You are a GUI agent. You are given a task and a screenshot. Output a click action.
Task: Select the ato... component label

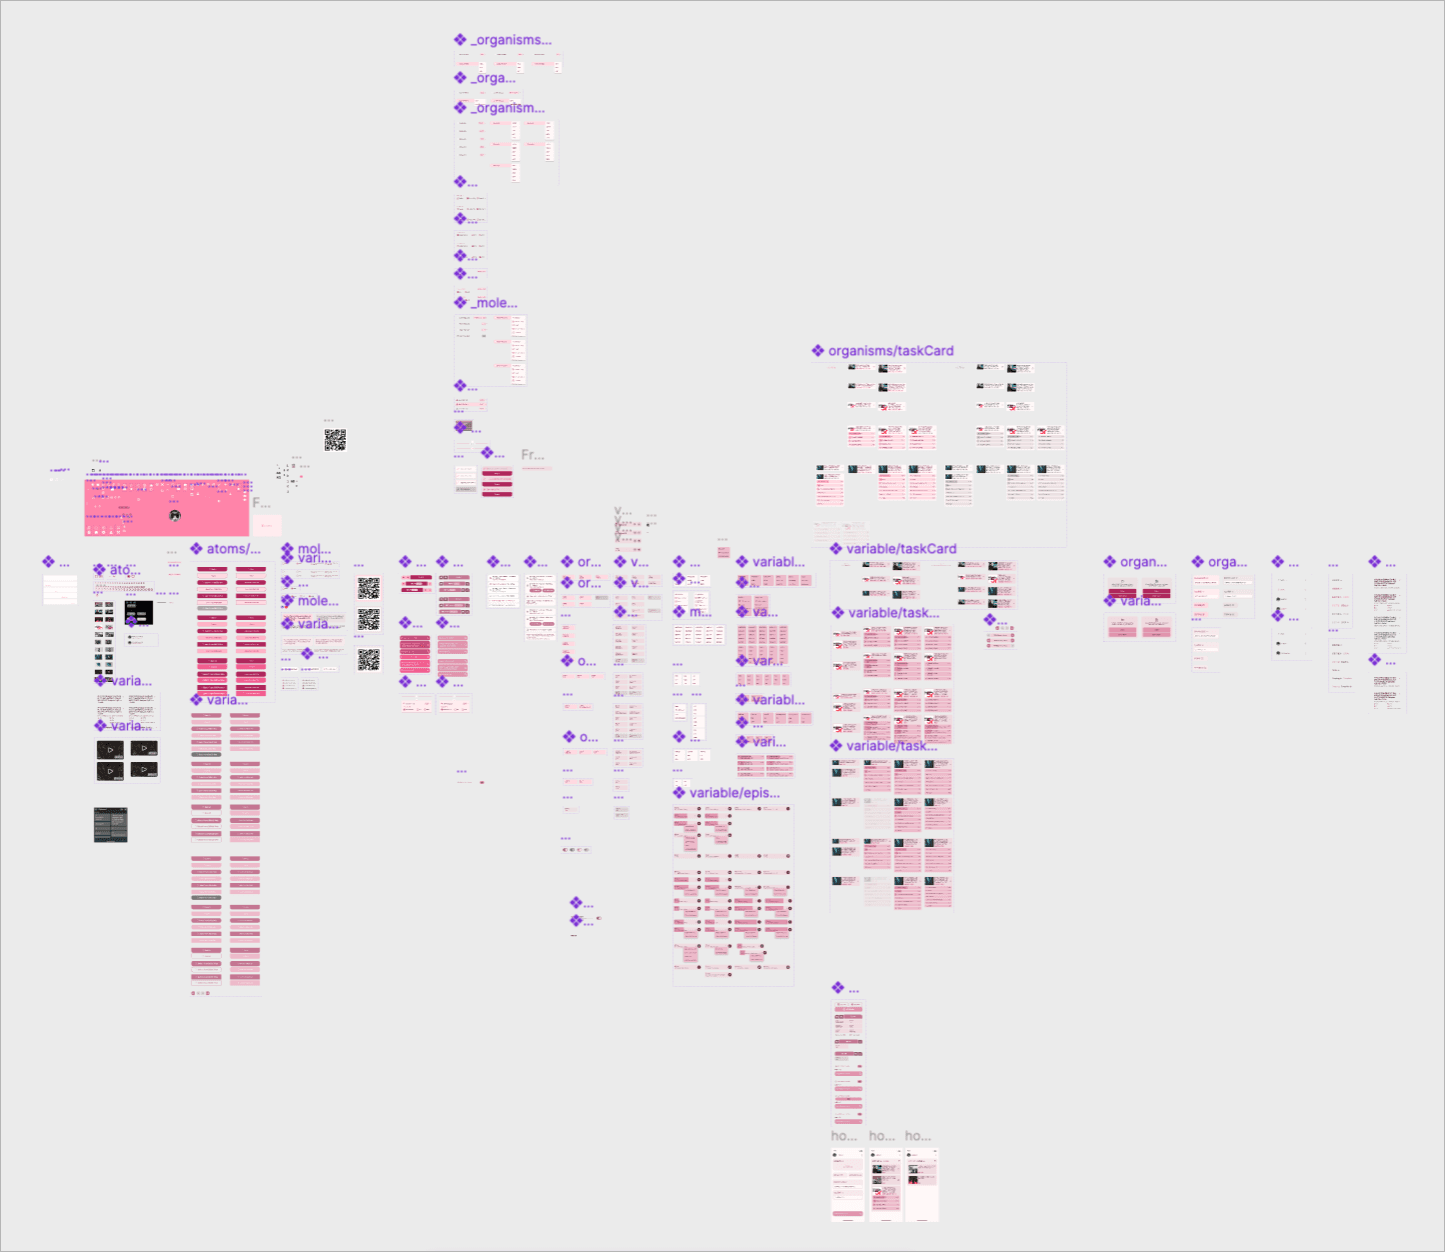pos(125,570)
